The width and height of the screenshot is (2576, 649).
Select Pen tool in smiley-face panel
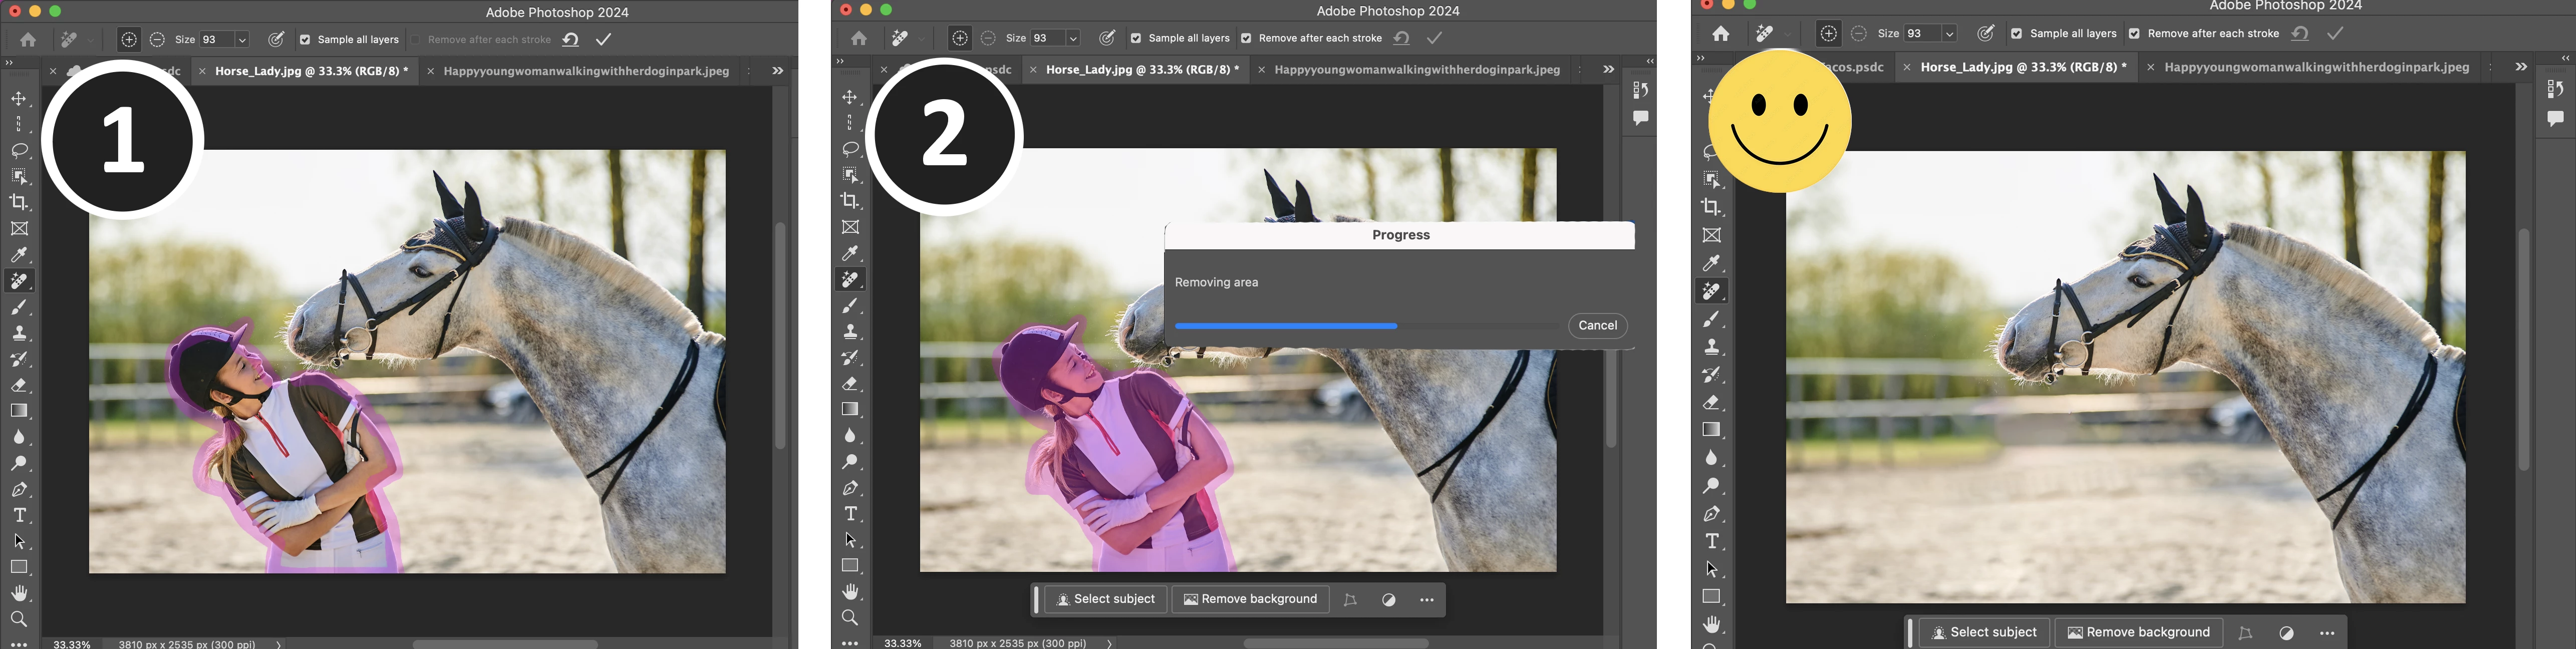click(x=1712, y=514)
